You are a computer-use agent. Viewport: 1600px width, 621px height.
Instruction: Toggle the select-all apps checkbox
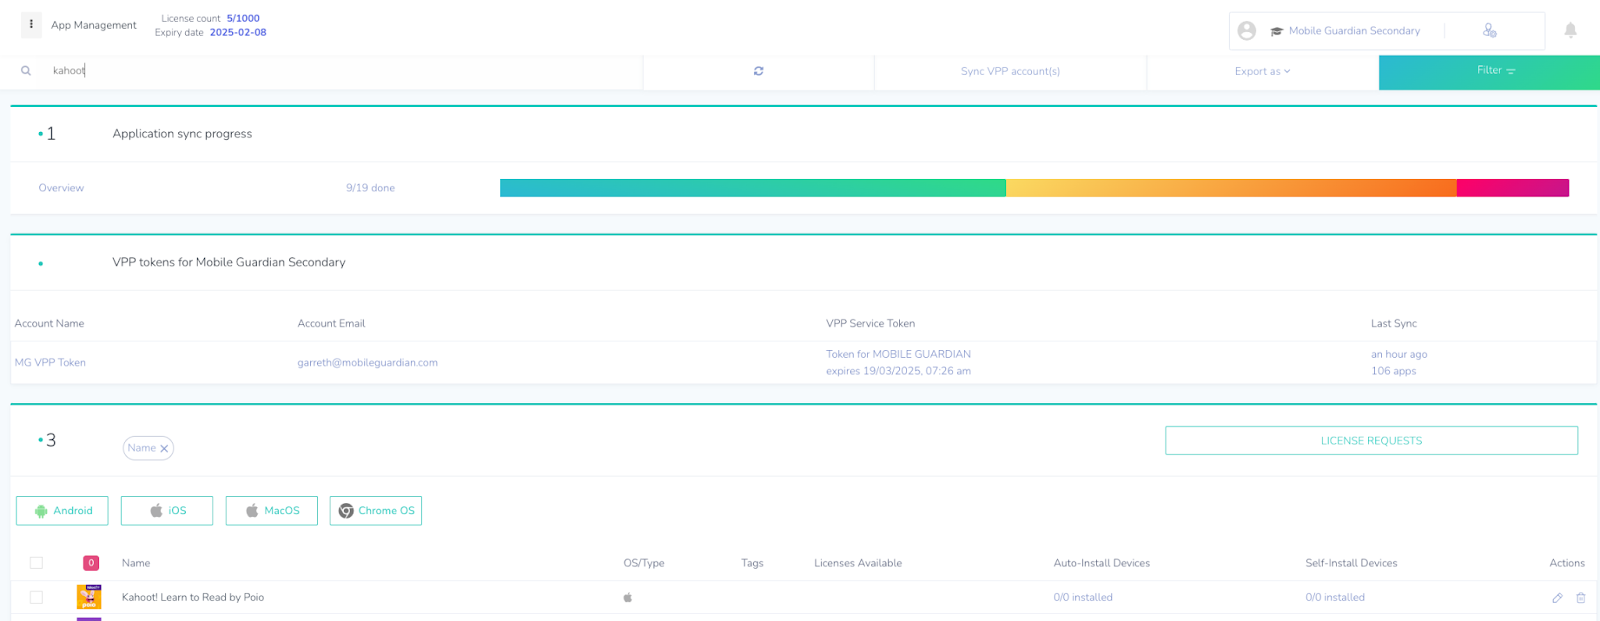pos(36,563)
